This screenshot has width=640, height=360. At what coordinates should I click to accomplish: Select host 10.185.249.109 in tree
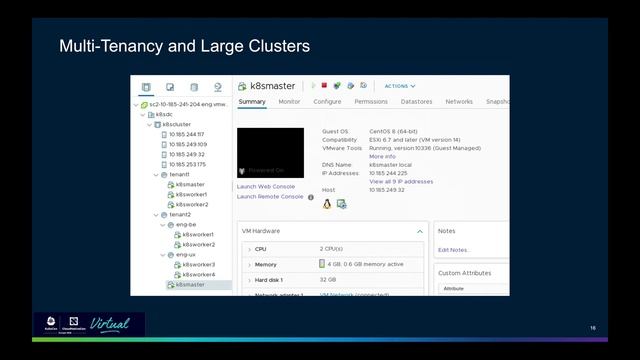tap(188, 144)
